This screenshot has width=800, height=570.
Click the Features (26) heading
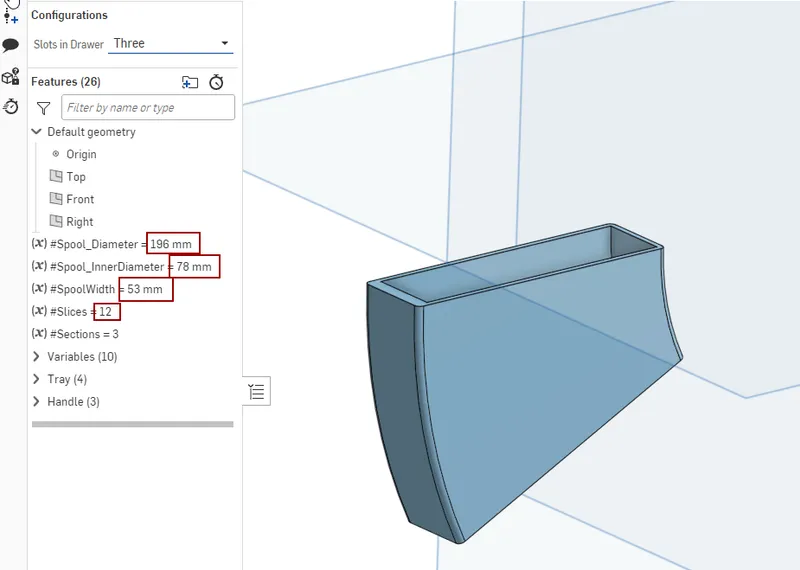[x=66, y=82]
